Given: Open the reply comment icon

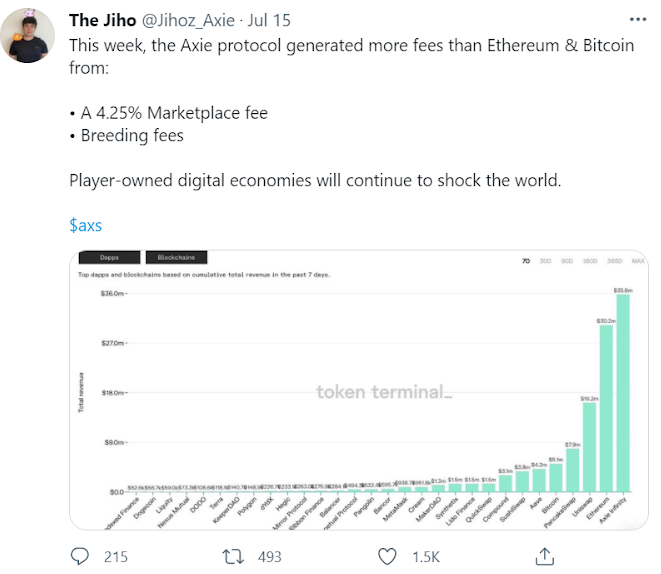Looking at the screenshot, I should click(80, 556).
